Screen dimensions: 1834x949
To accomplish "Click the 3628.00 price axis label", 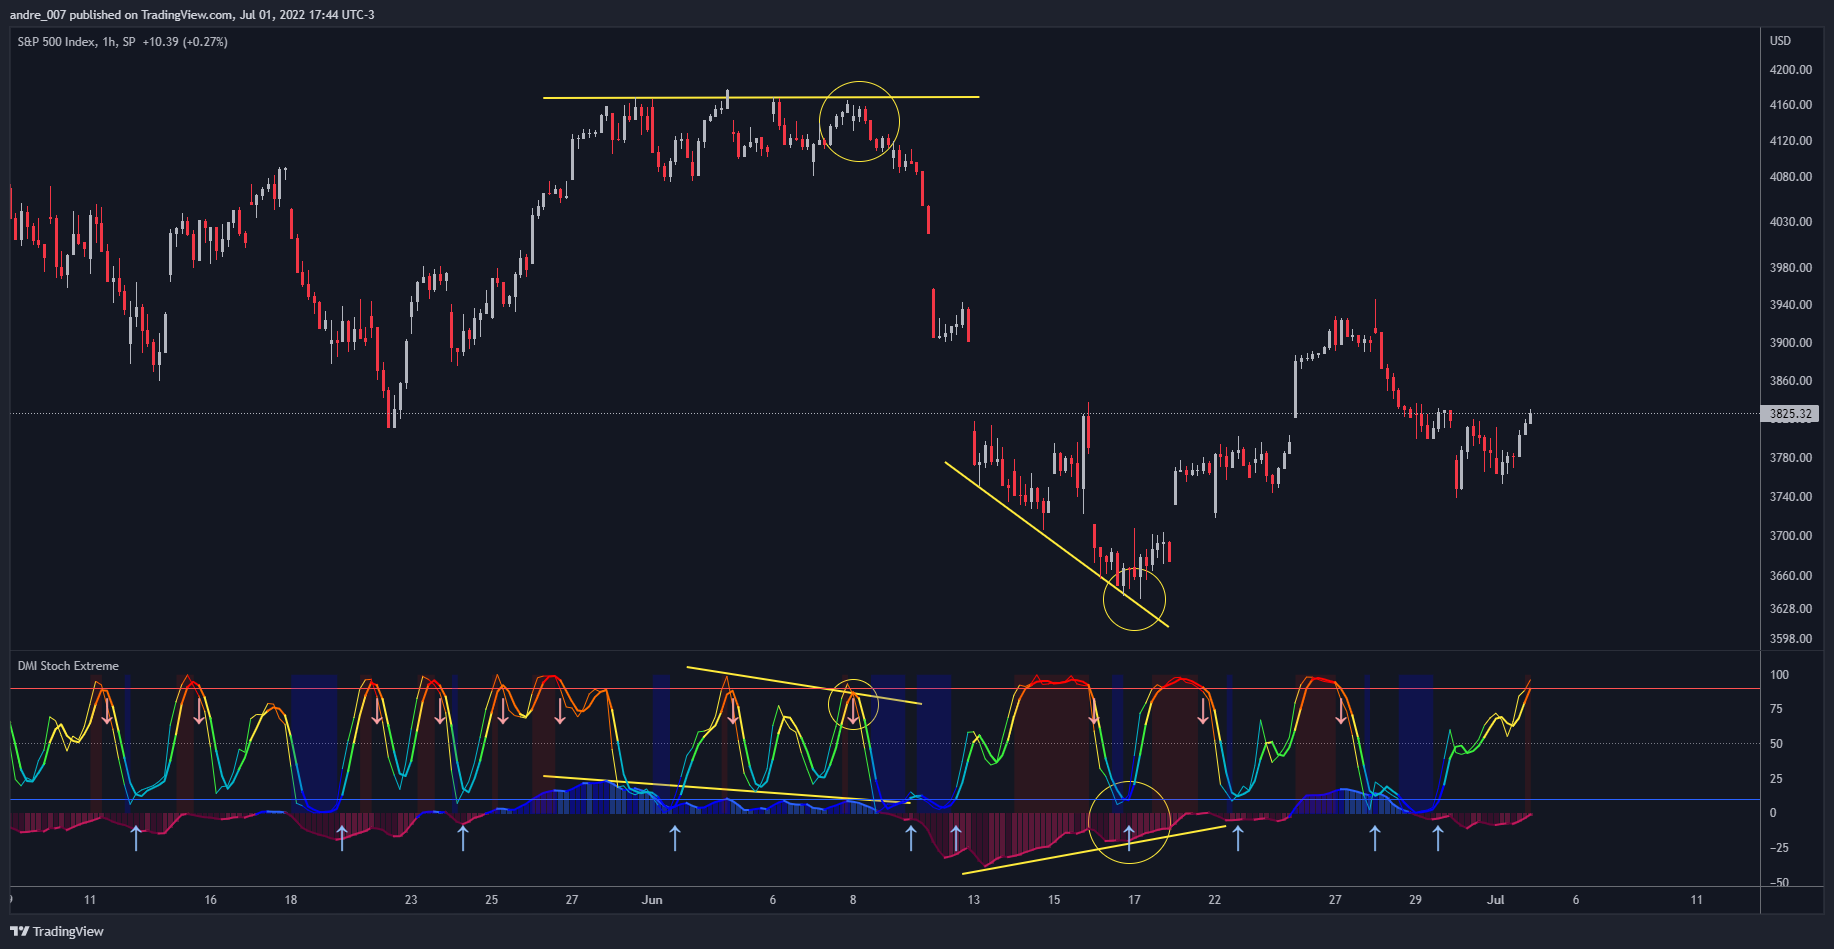I will click(1790, 609).
